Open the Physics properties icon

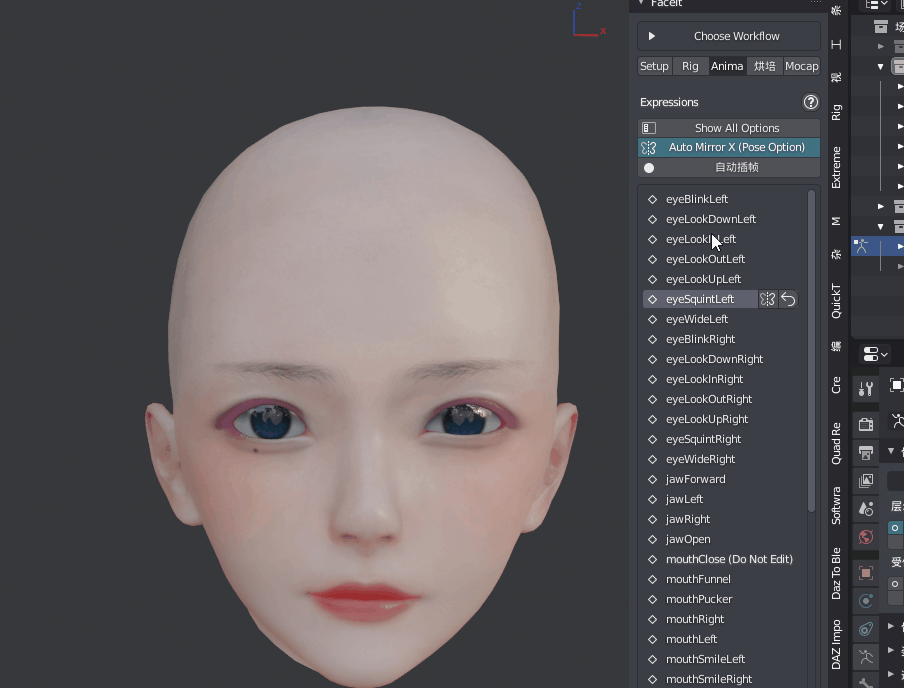click(865, 601)
